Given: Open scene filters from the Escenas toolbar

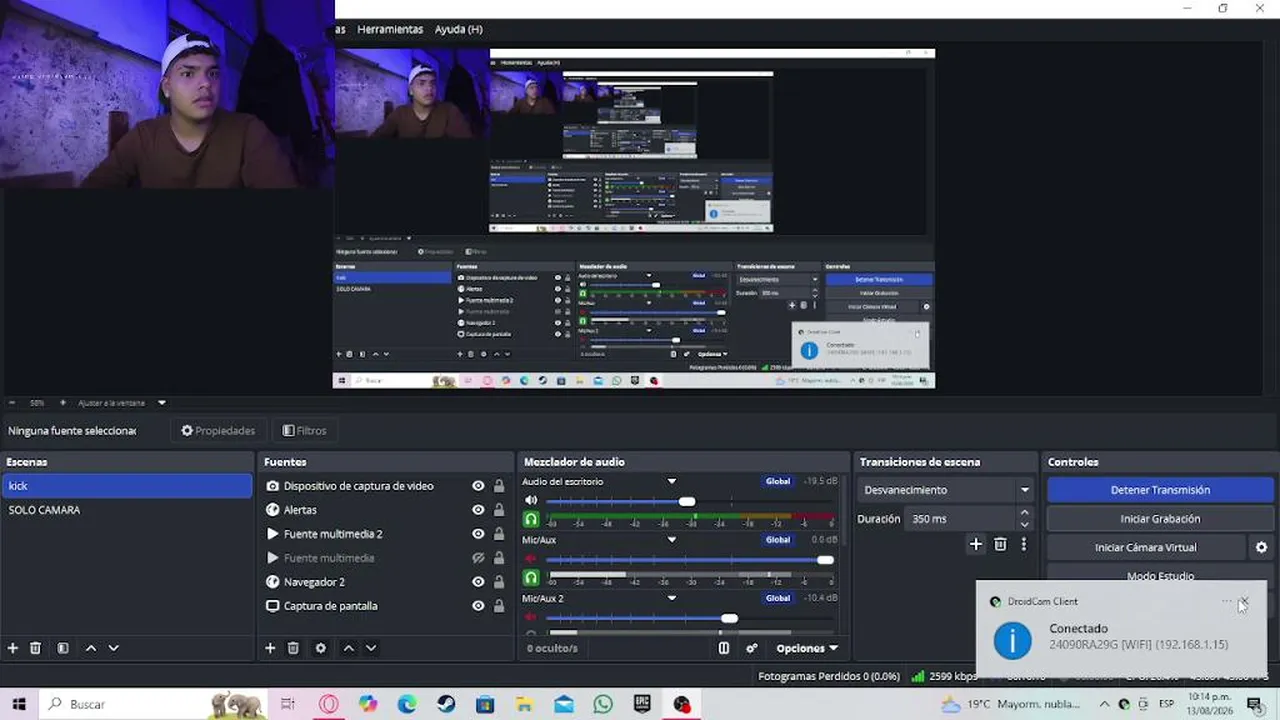Looking at the screenshot, I should tap(63, 648).
